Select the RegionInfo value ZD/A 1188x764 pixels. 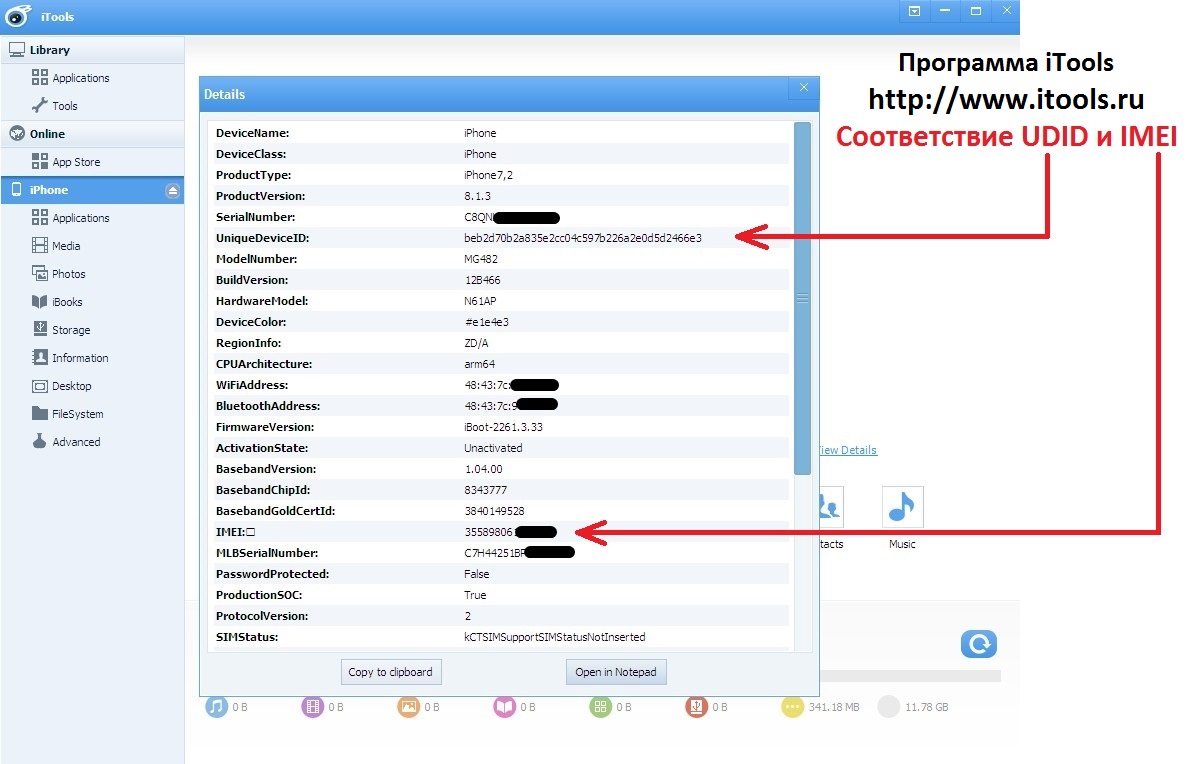pyautogui.click(x=476, y=343)
